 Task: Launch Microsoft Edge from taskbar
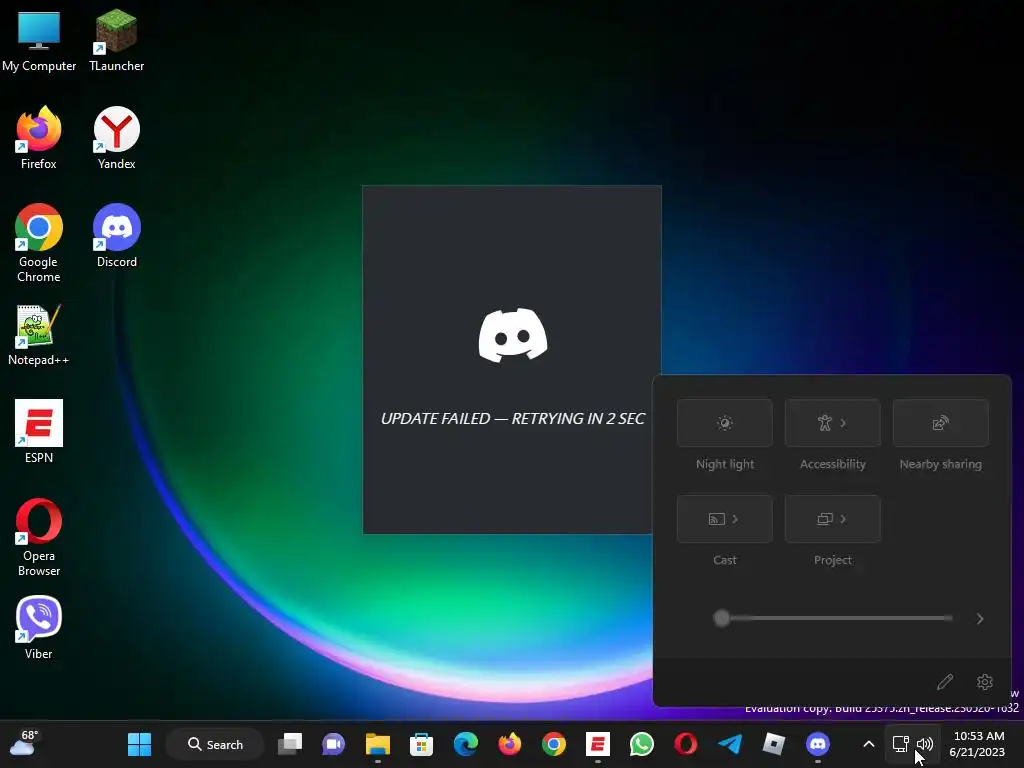(466, 744)
